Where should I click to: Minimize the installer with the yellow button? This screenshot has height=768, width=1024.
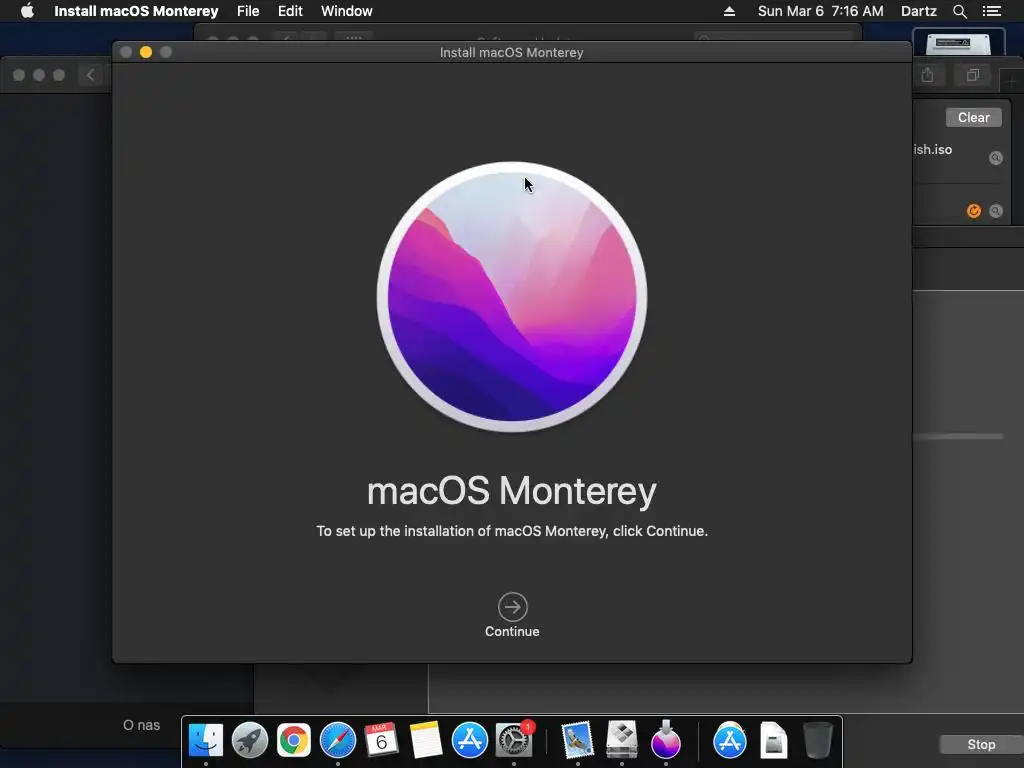pos(146,52)
